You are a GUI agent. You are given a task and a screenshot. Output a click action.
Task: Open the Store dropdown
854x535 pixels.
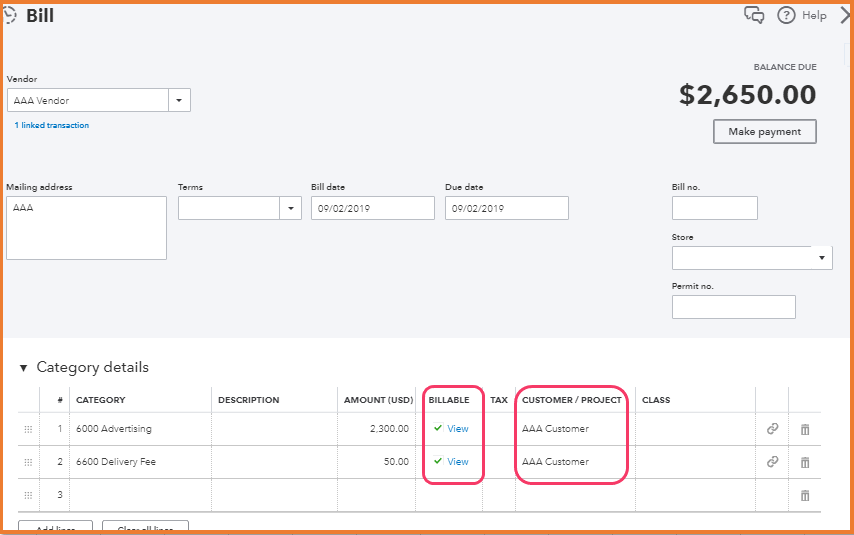(x=822, y=258)
